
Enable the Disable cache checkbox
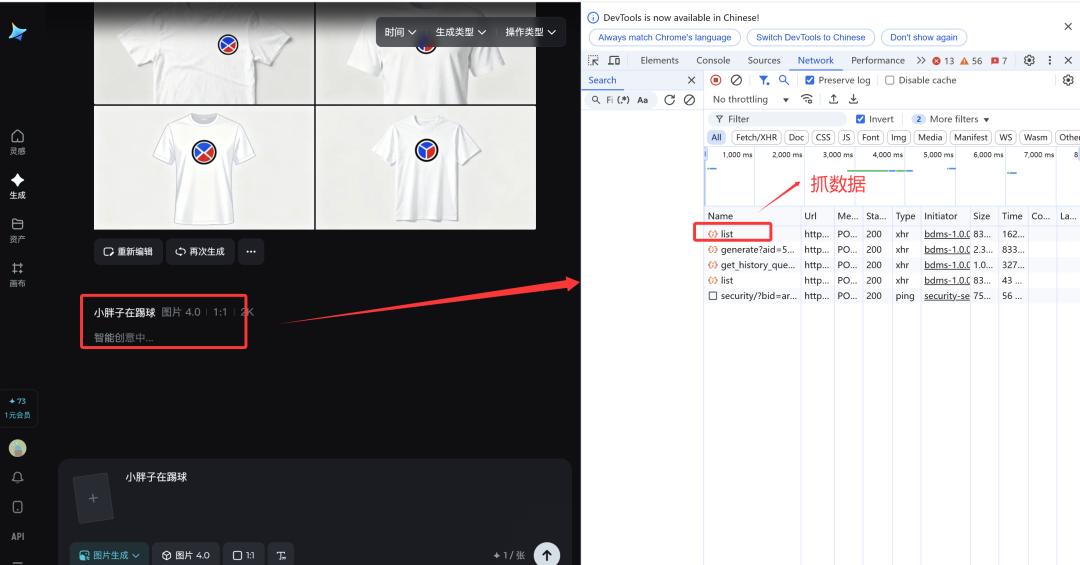point(890,80)
